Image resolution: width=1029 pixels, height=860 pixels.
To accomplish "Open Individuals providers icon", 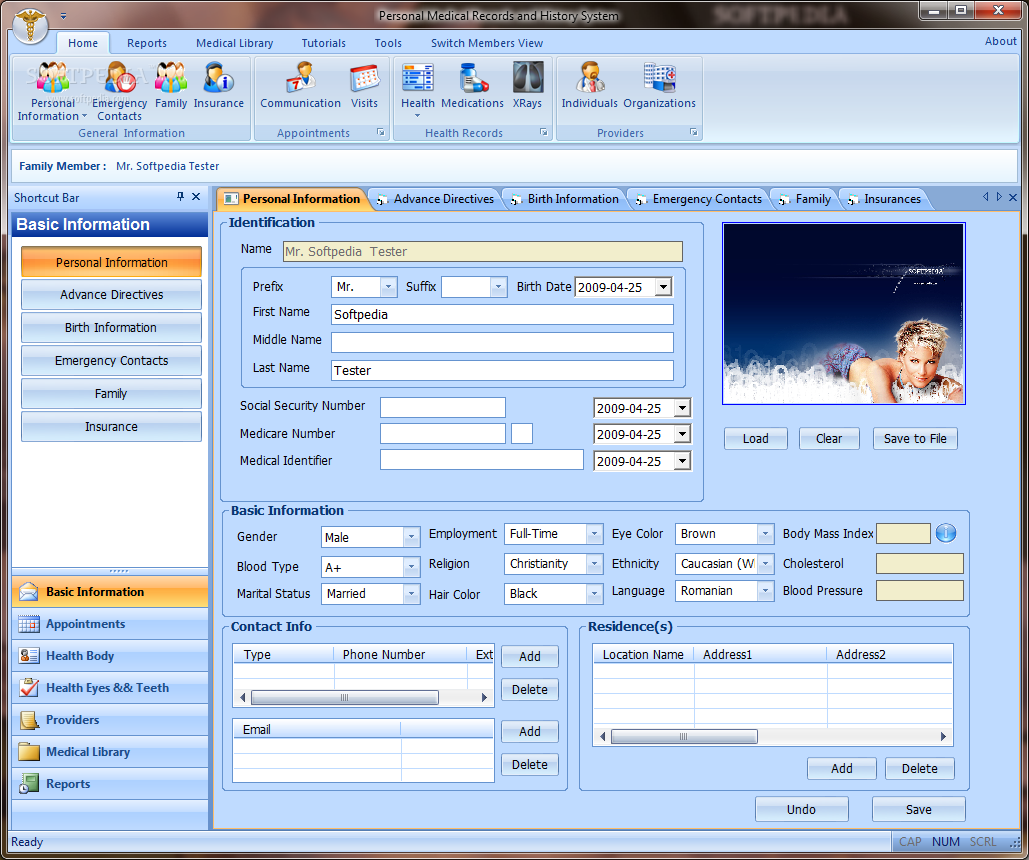I will 589,85.
